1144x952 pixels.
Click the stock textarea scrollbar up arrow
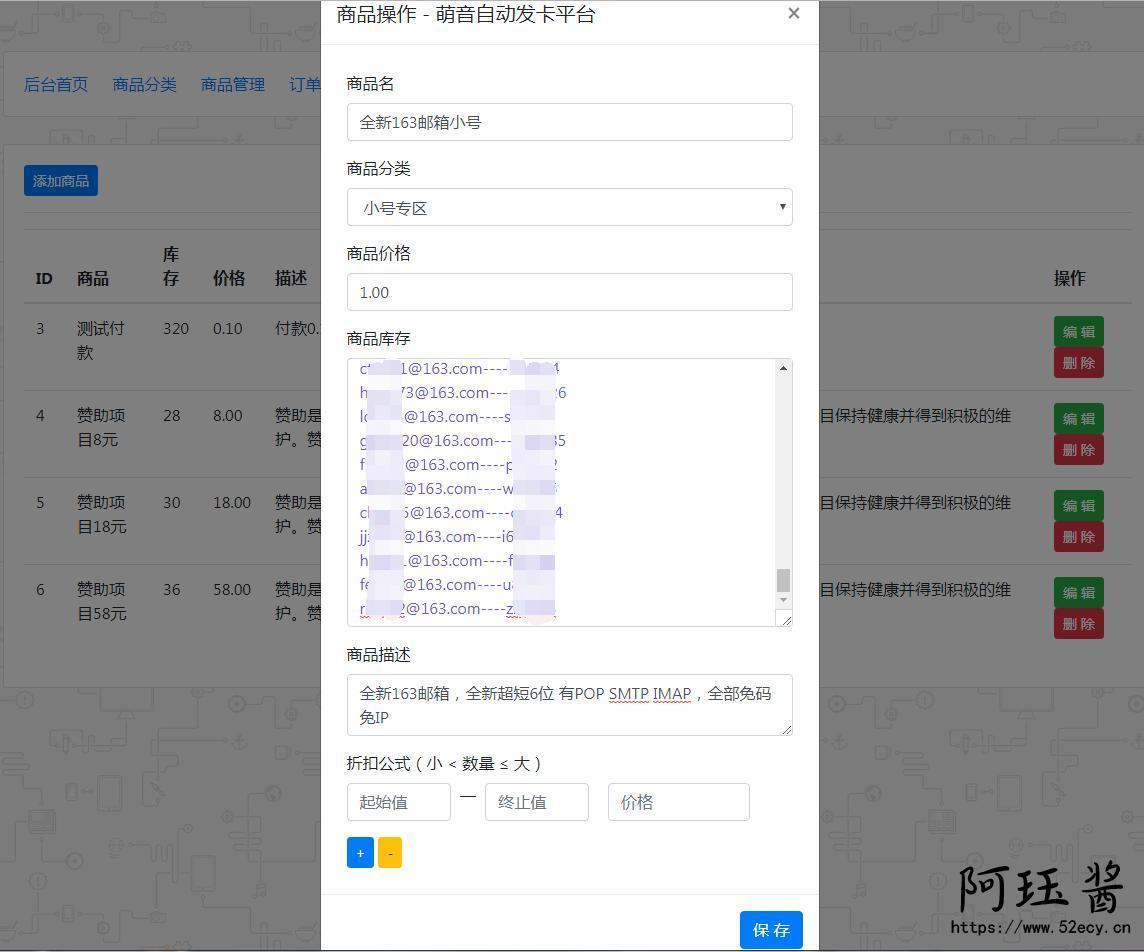tap(783, 368)
